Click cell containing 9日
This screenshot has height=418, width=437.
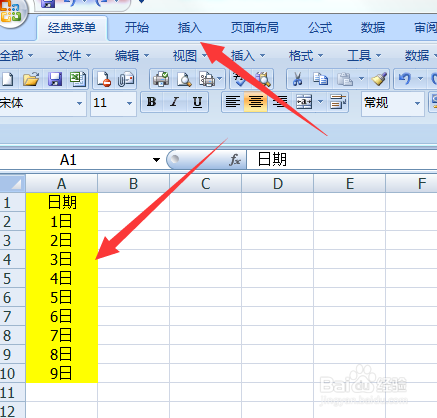click(62, 373)
